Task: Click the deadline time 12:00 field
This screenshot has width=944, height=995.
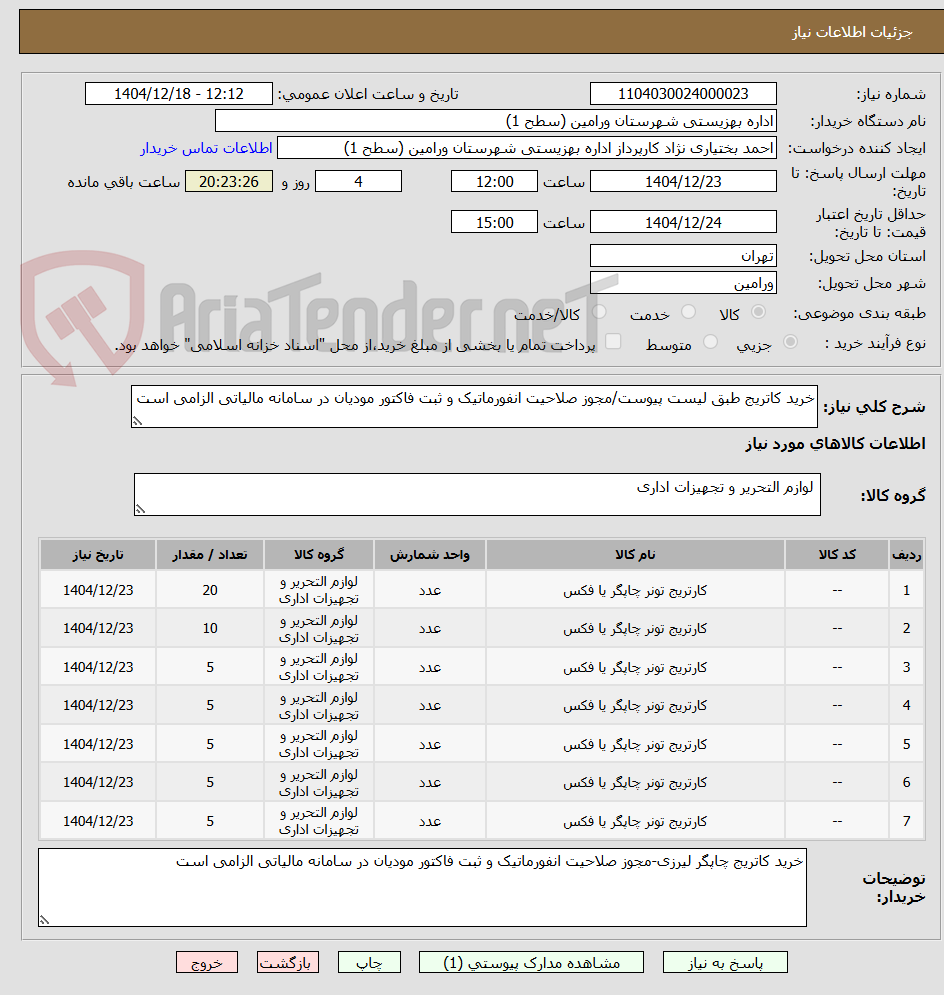Action: point(494,181)
